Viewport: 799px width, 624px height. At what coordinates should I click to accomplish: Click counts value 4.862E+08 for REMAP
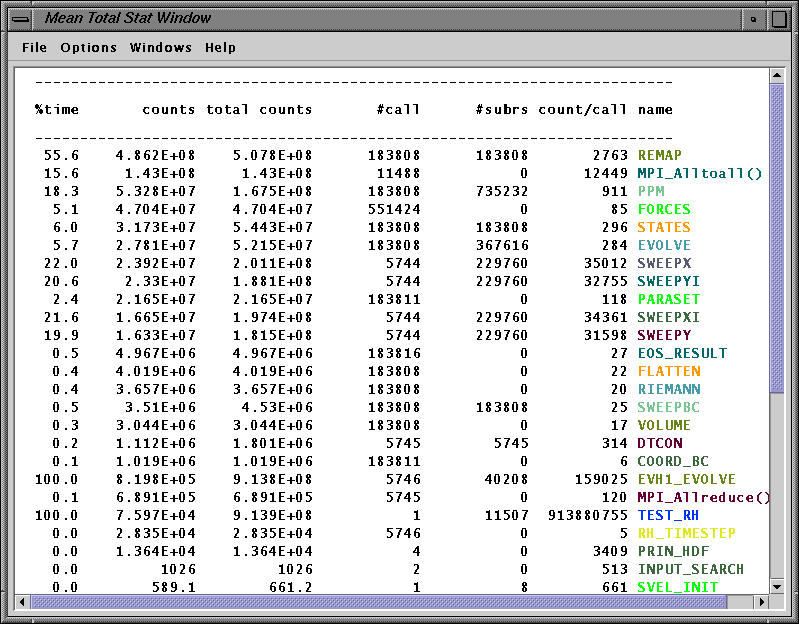coord(155,155)
